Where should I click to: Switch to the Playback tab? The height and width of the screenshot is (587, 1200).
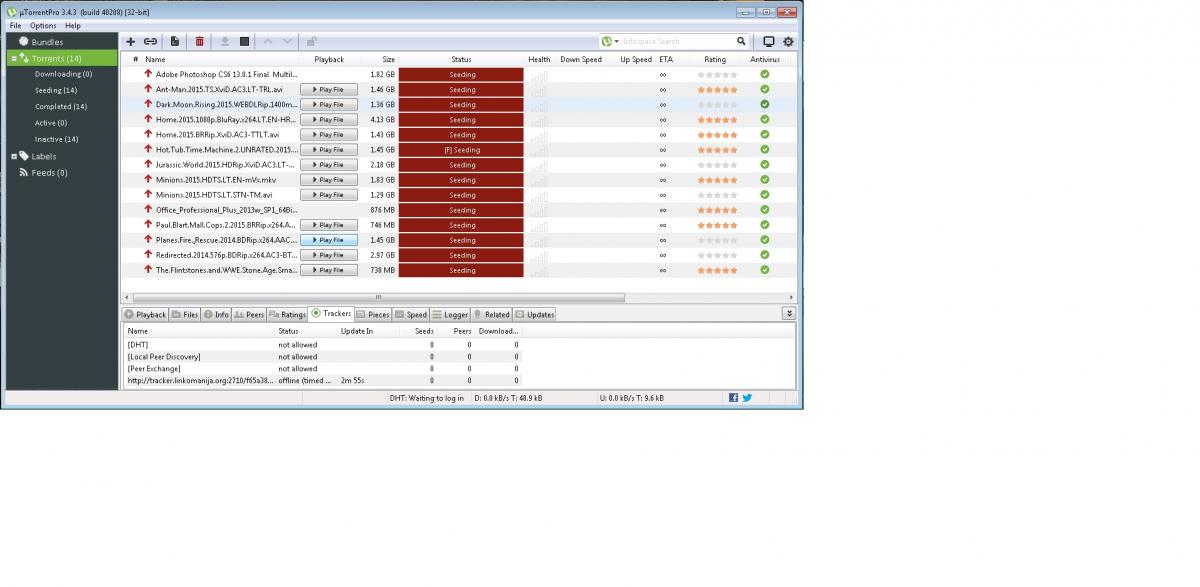[145, 314]
